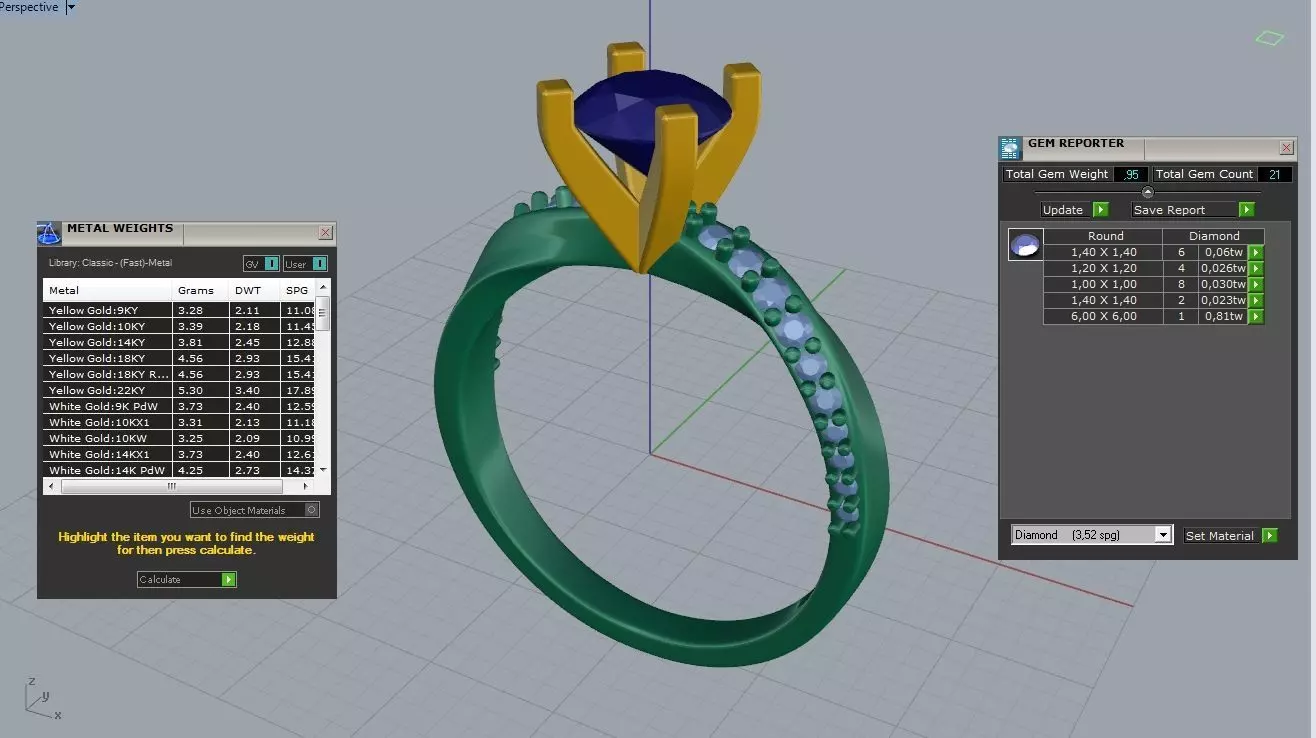This screenshot has height=738, width=1316.
Task: Click the 6,00 X 6,00 gem size cell
Action: [1104, 316]
